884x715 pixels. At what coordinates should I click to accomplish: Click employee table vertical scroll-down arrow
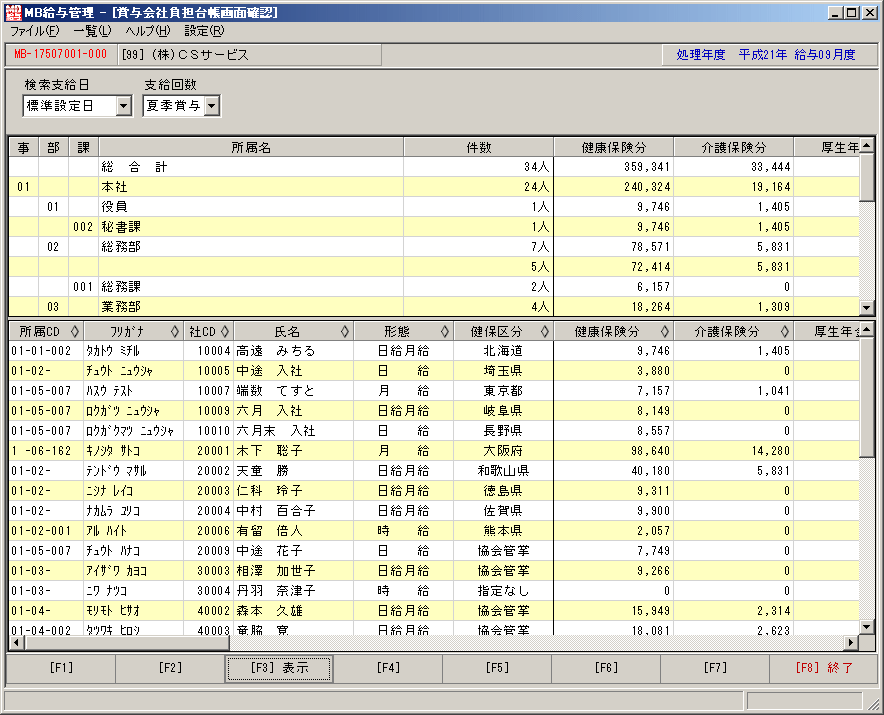pyautogui.click(x=867, y=627)
